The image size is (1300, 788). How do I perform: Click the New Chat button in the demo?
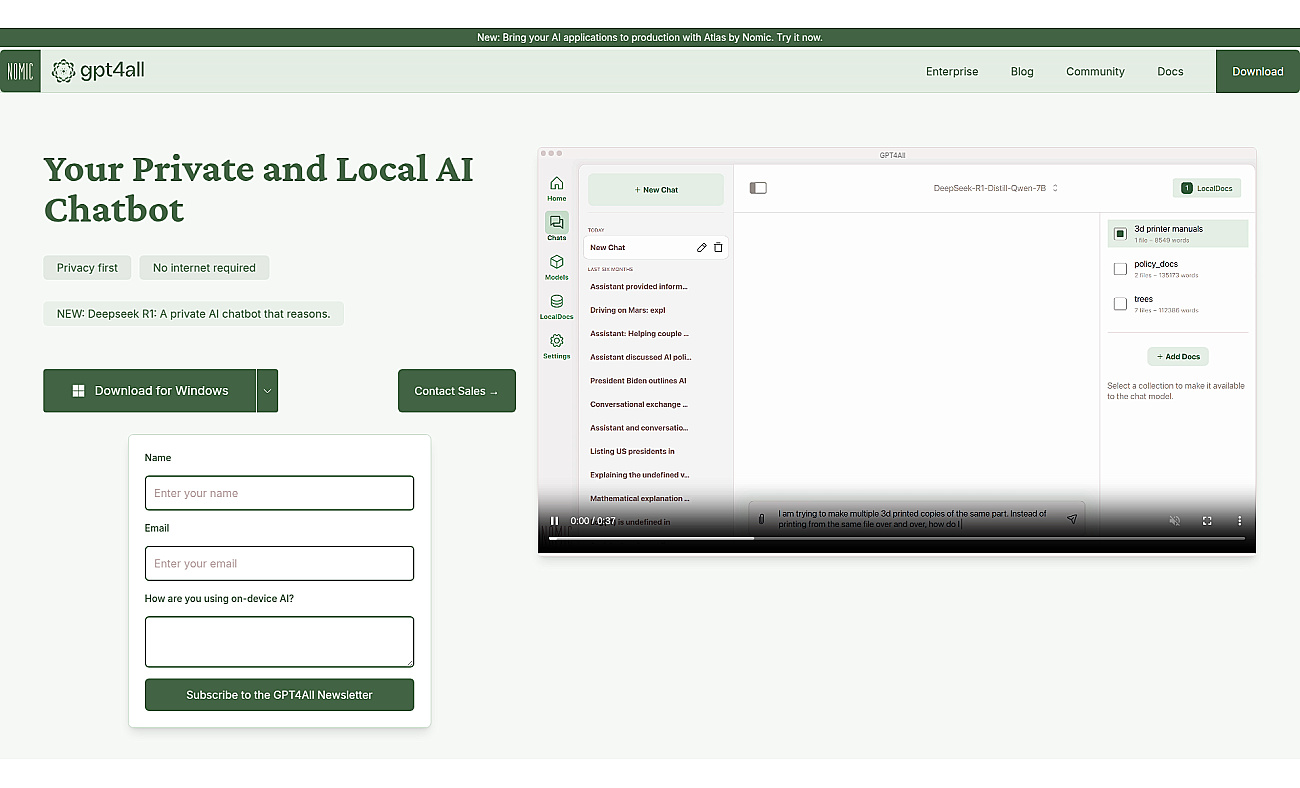[x=656, y=190]
